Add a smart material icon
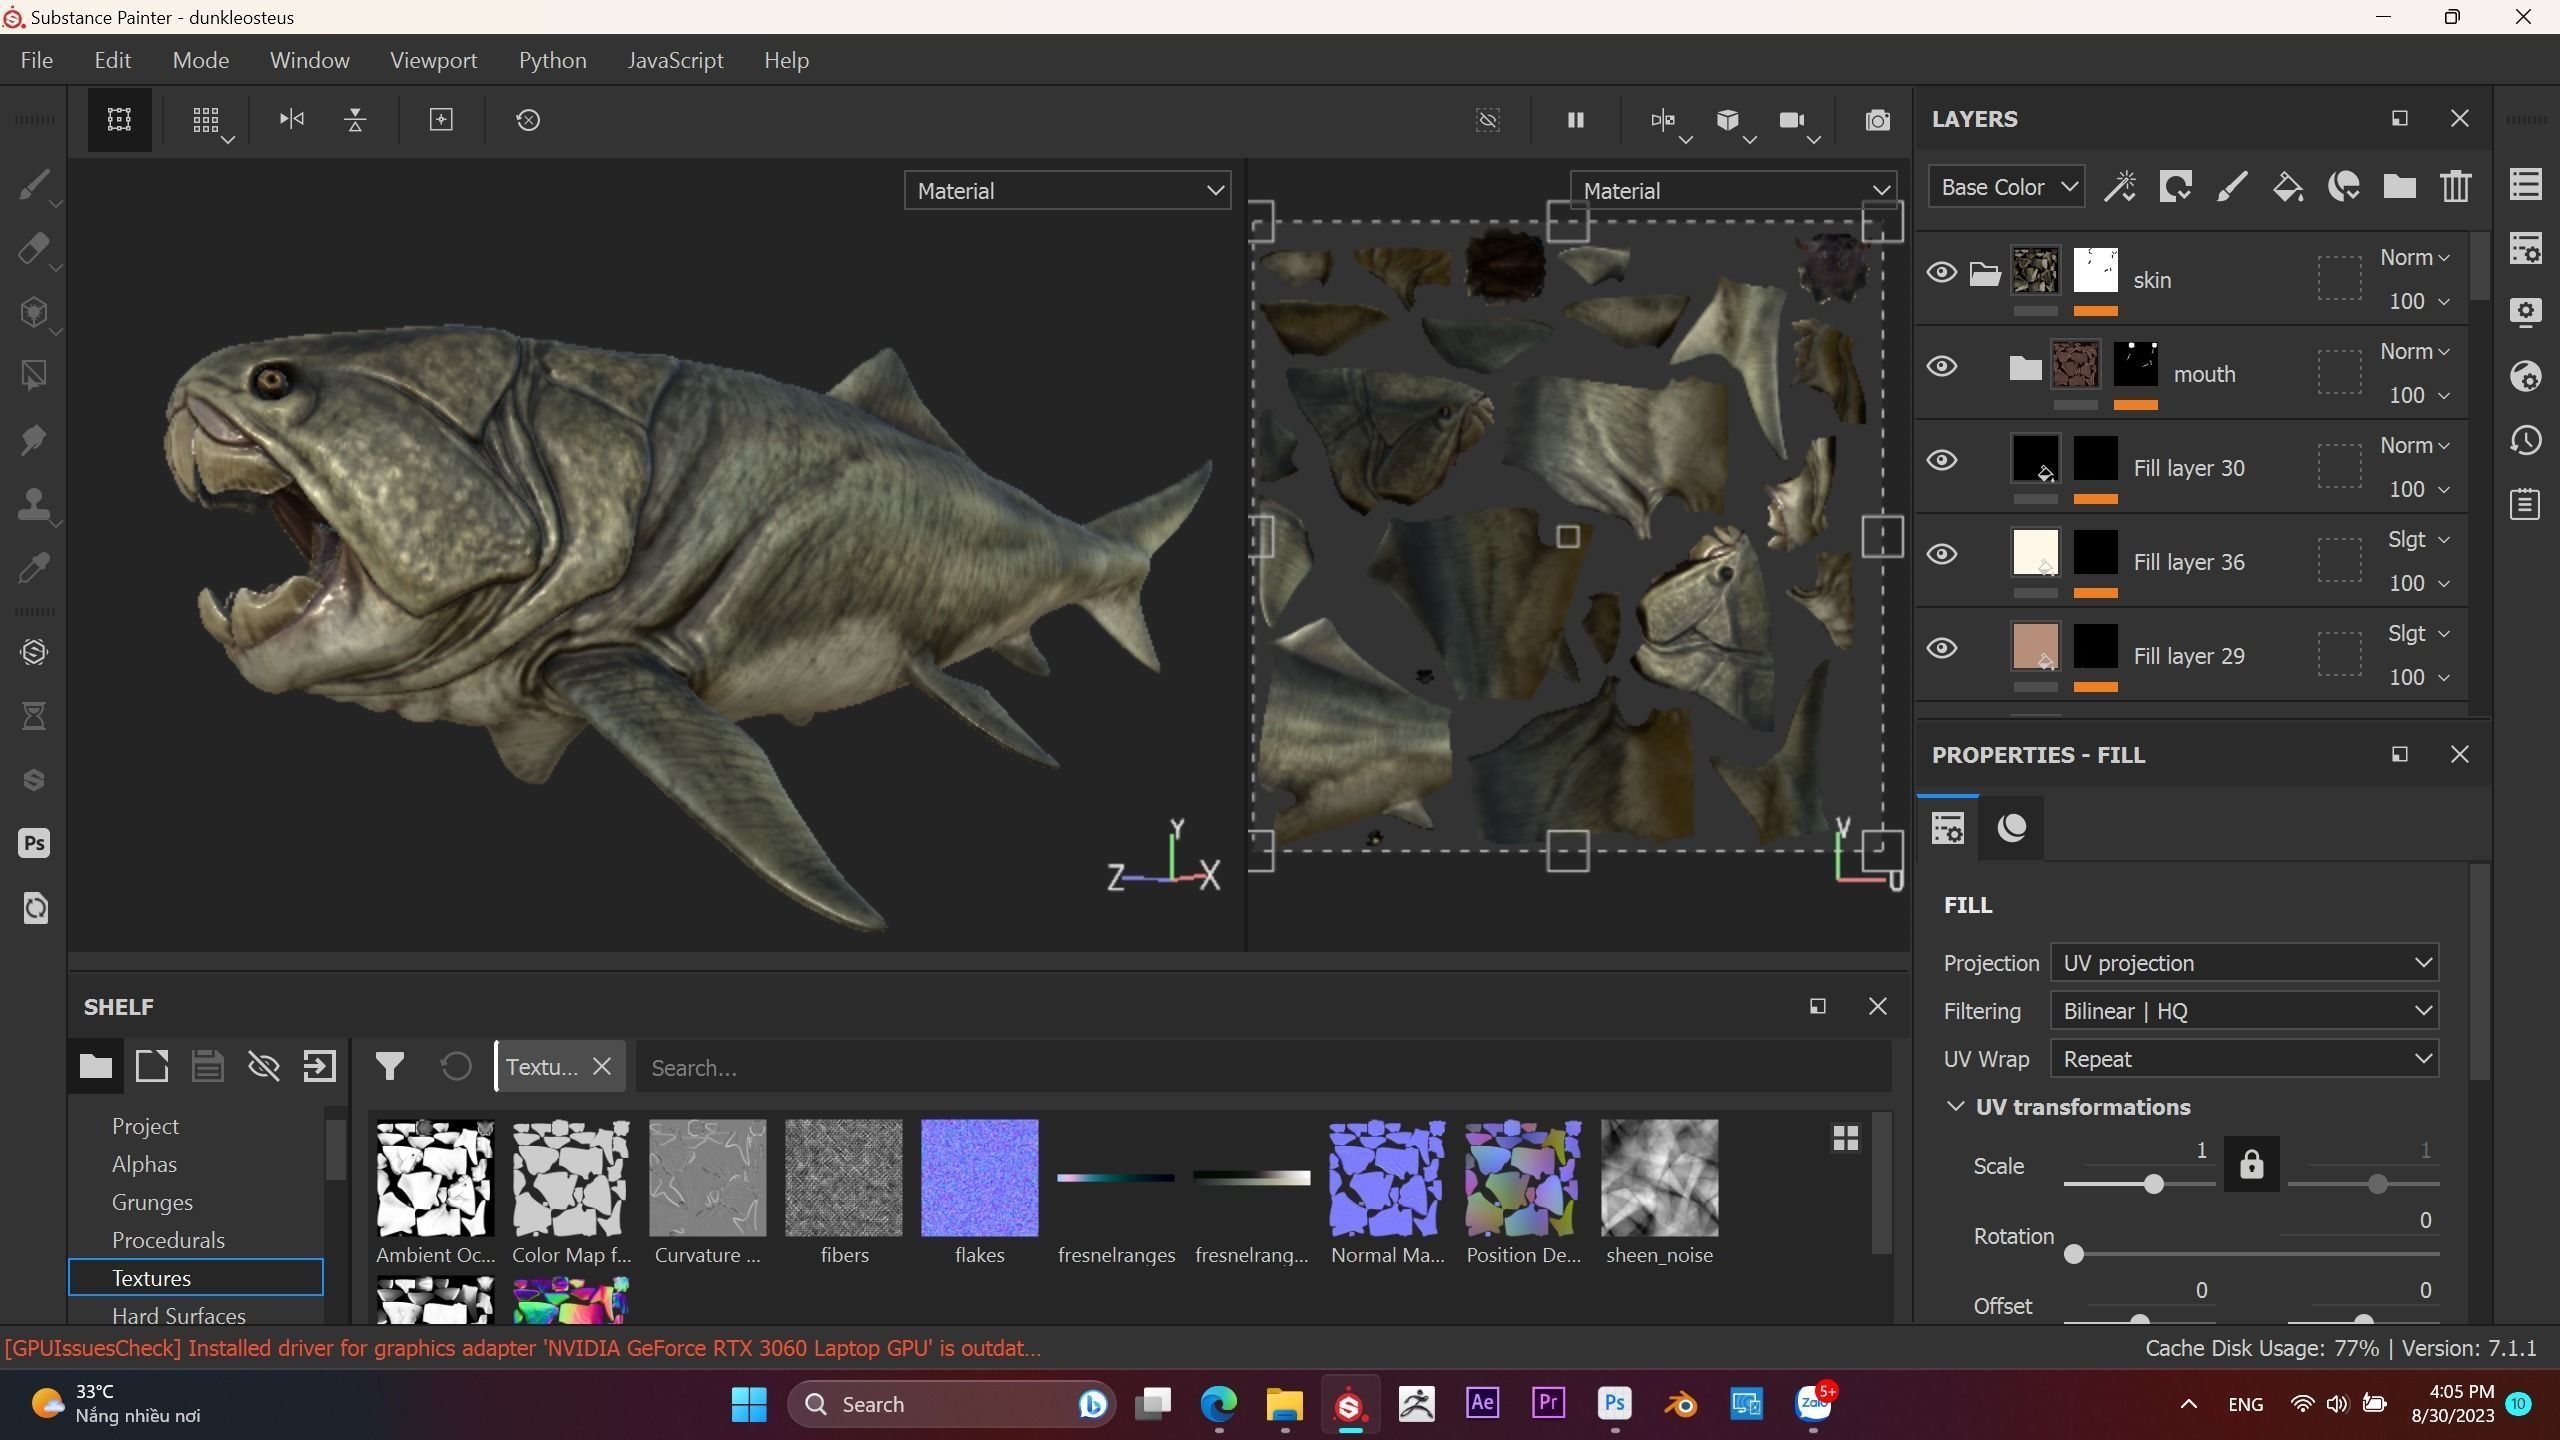This screenshot has height=1440, width=2560. tap(2344, 187)
